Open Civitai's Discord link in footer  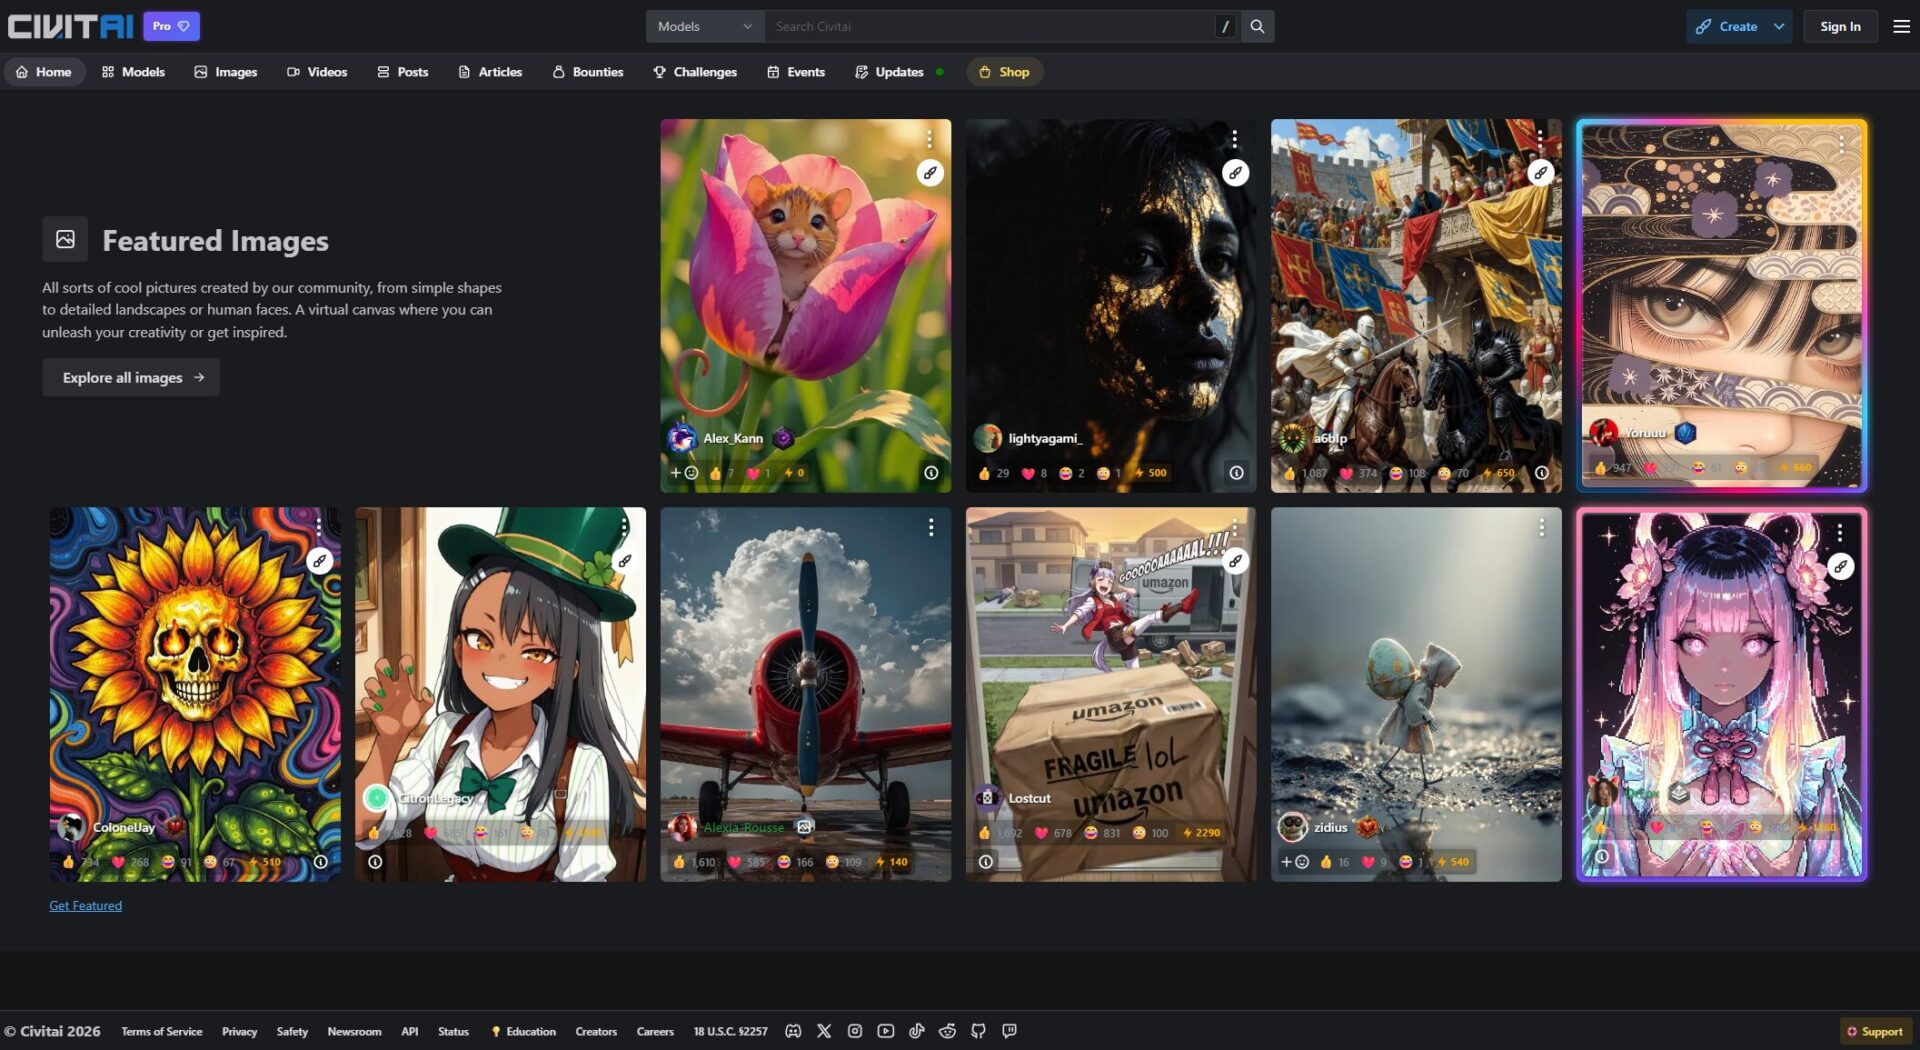(793, 1031)
